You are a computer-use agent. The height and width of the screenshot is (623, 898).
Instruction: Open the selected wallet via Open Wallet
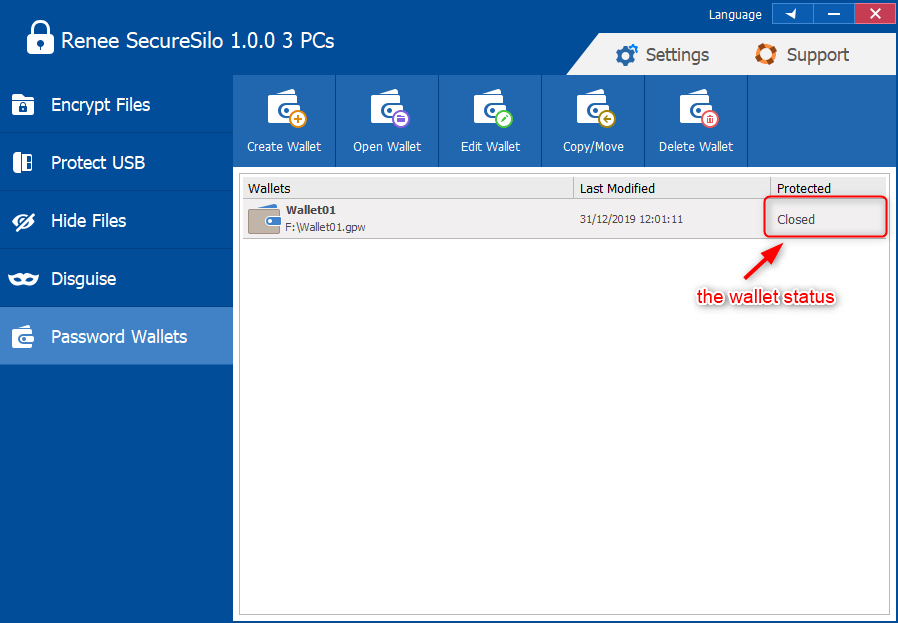click(387, 109)
